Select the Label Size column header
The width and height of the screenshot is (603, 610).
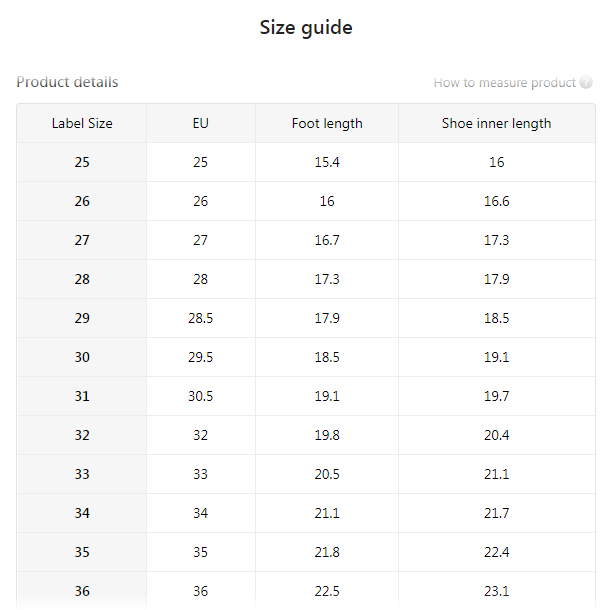pos(82,123)
